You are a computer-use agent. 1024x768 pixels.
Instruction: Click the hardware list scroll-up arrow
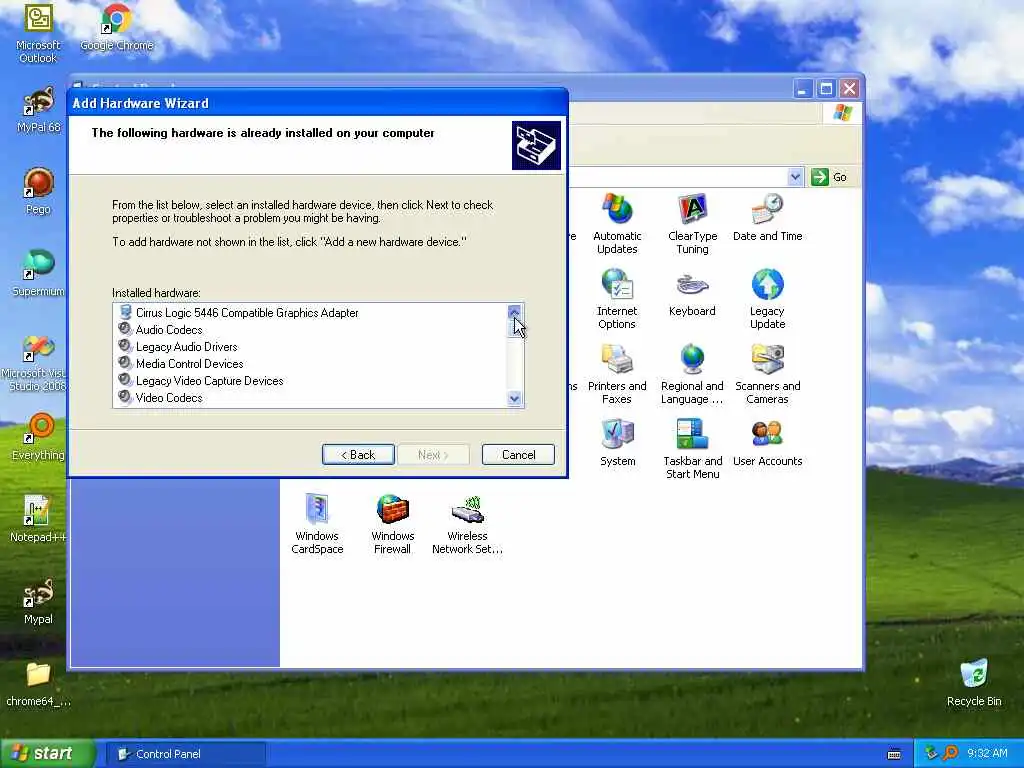515,312
